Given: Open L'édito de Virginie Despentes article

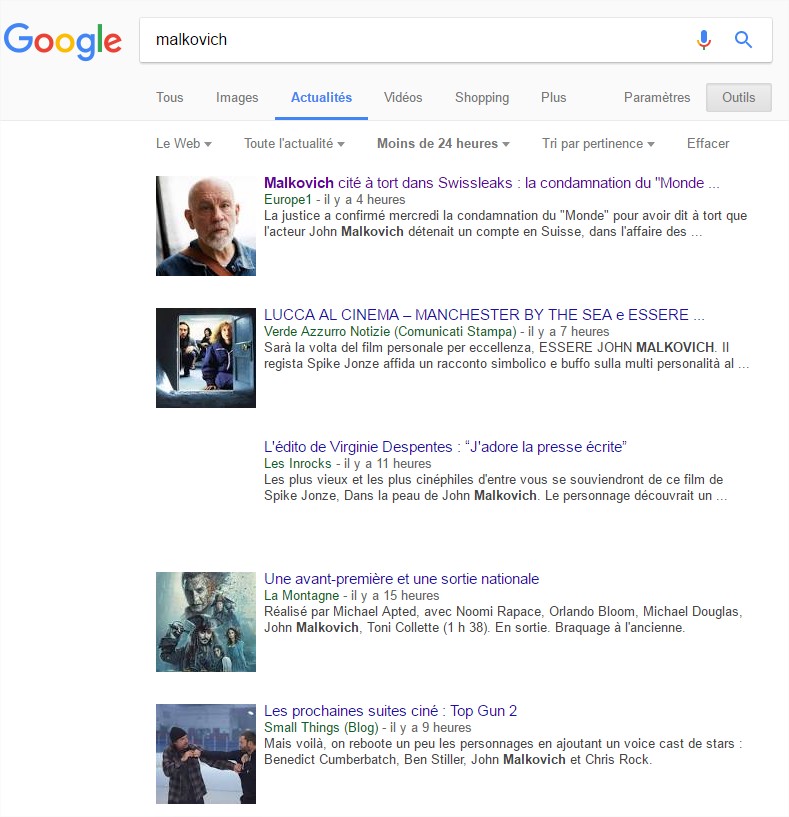Looking at the screenshot, I should coord(445,447).
